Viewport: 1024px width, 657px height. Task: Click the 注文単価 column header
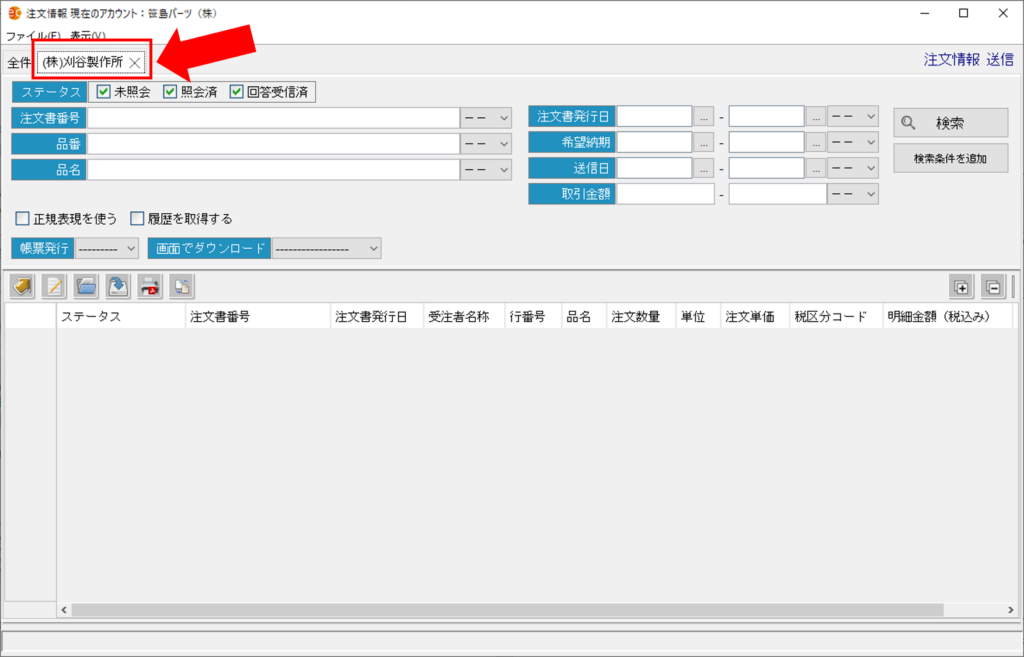click(x=755, y=316)
